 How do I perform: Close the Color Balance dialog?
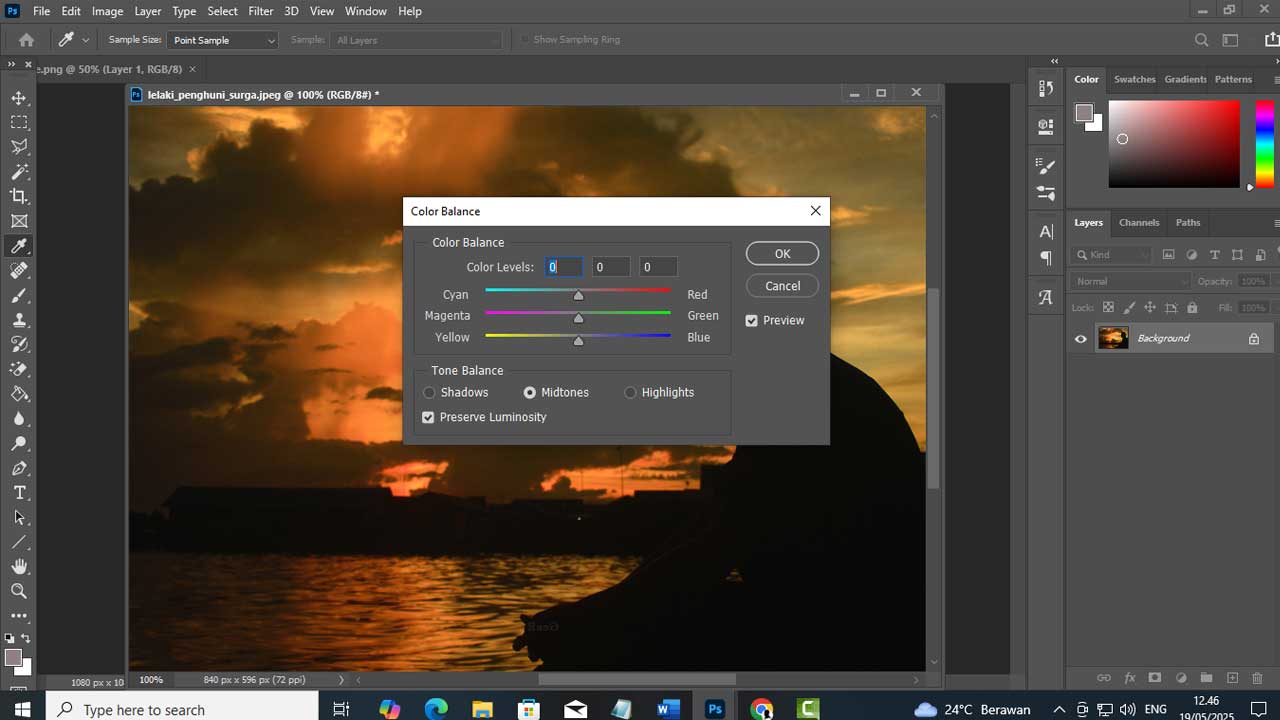[815, 211]
